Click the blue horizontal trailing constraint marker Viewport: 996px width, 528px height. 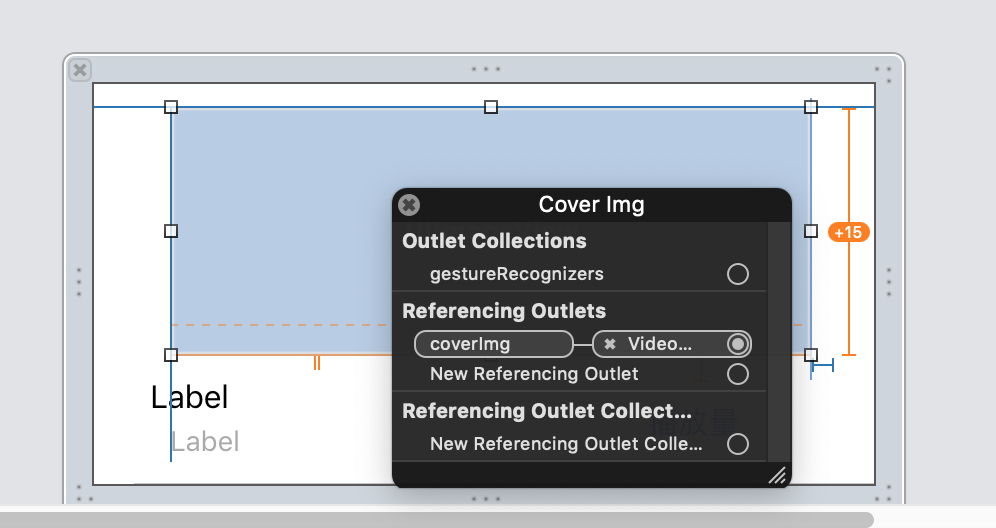click(x=823, y=365)
